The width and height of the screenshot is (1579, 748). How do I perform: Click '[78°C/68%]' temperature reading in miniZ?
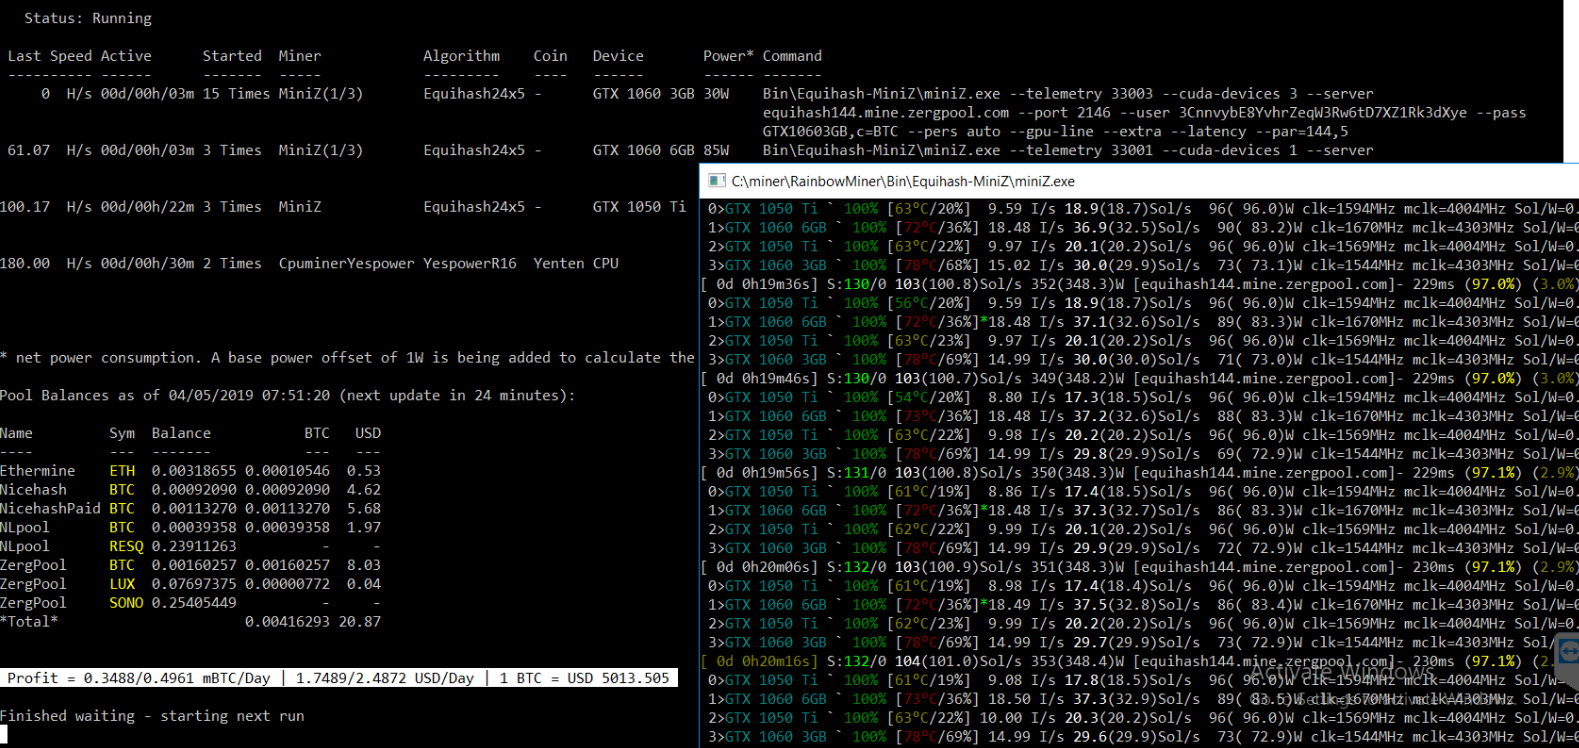pyautogui.click(x=932, y=265)
